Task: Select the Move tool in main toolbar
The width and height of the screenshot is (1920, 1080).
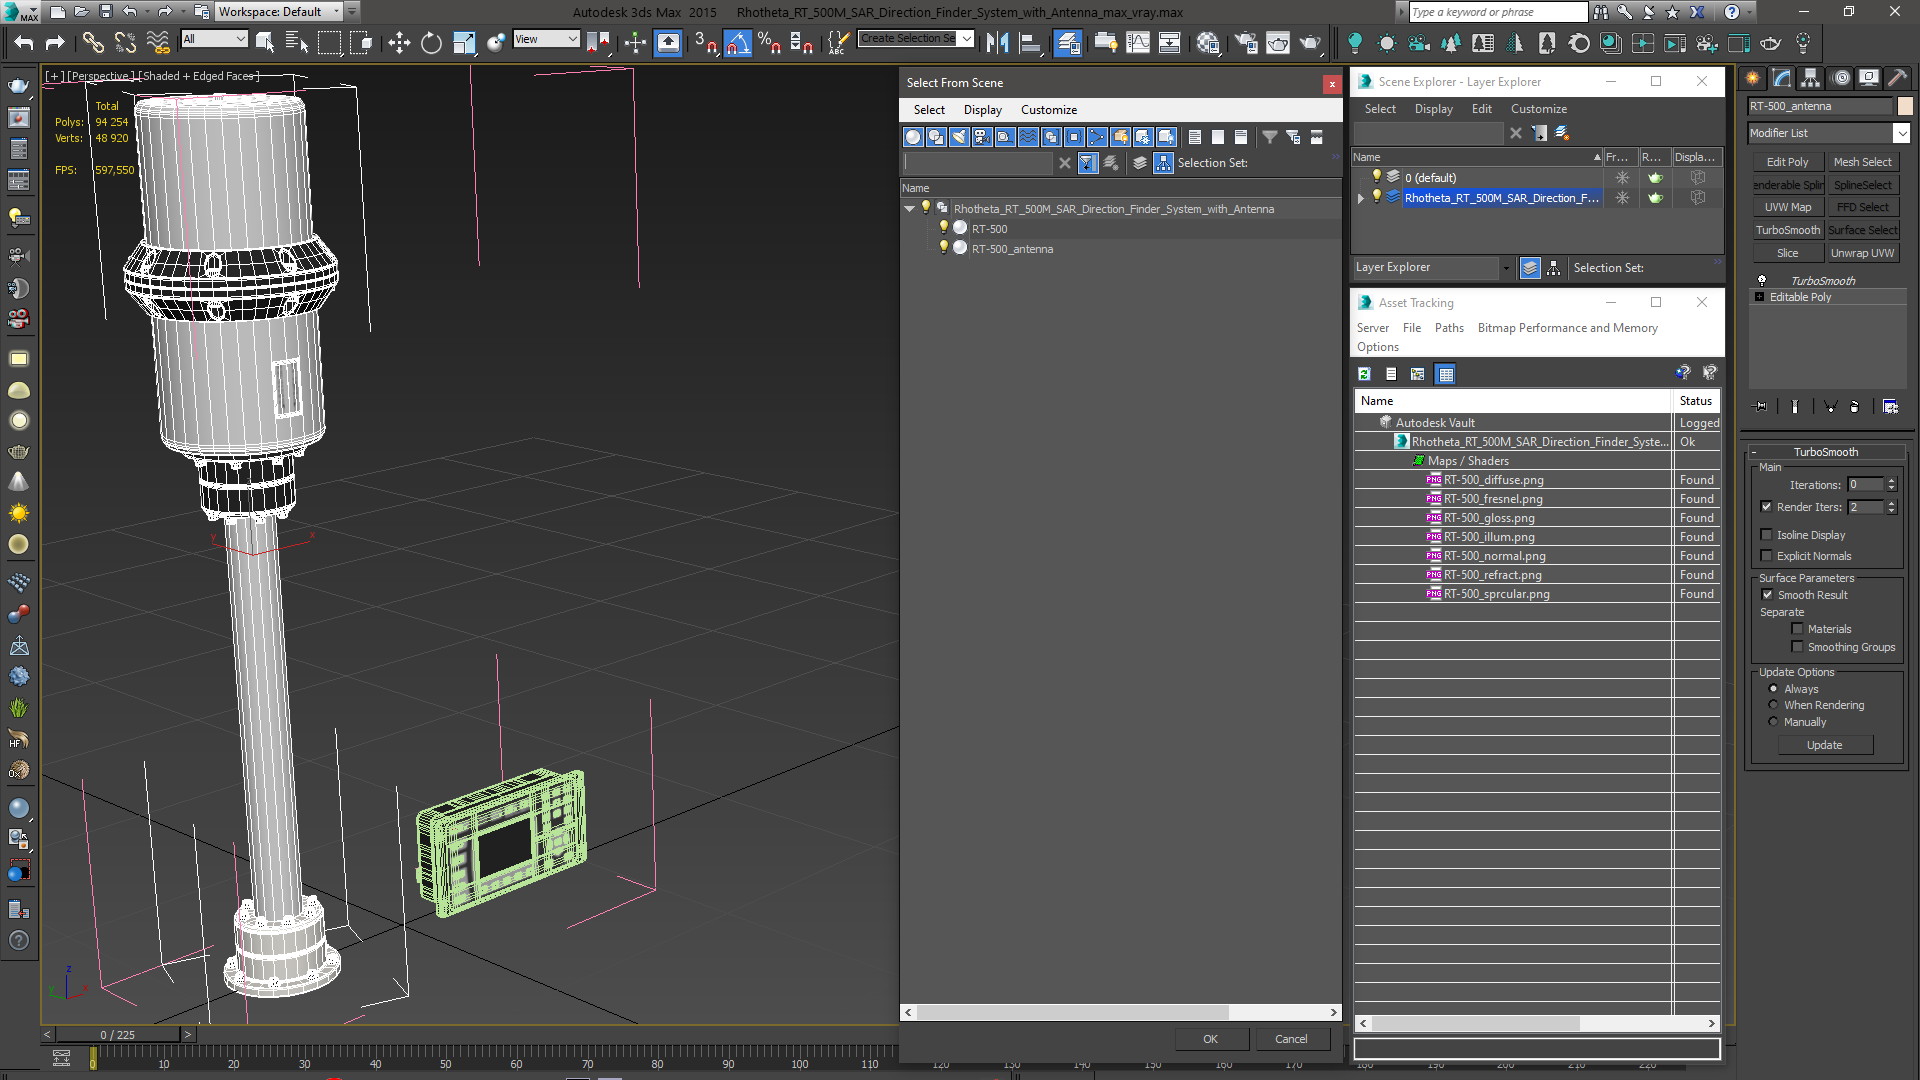Action: pyautogui.click(x=398, y=42)
